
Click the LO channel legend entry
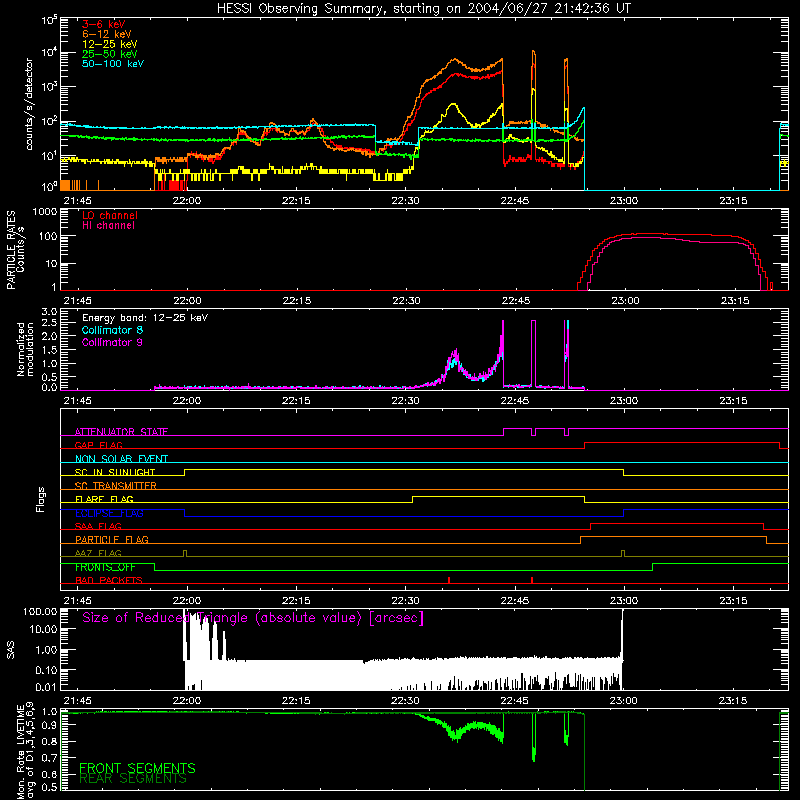coord(110,215)
